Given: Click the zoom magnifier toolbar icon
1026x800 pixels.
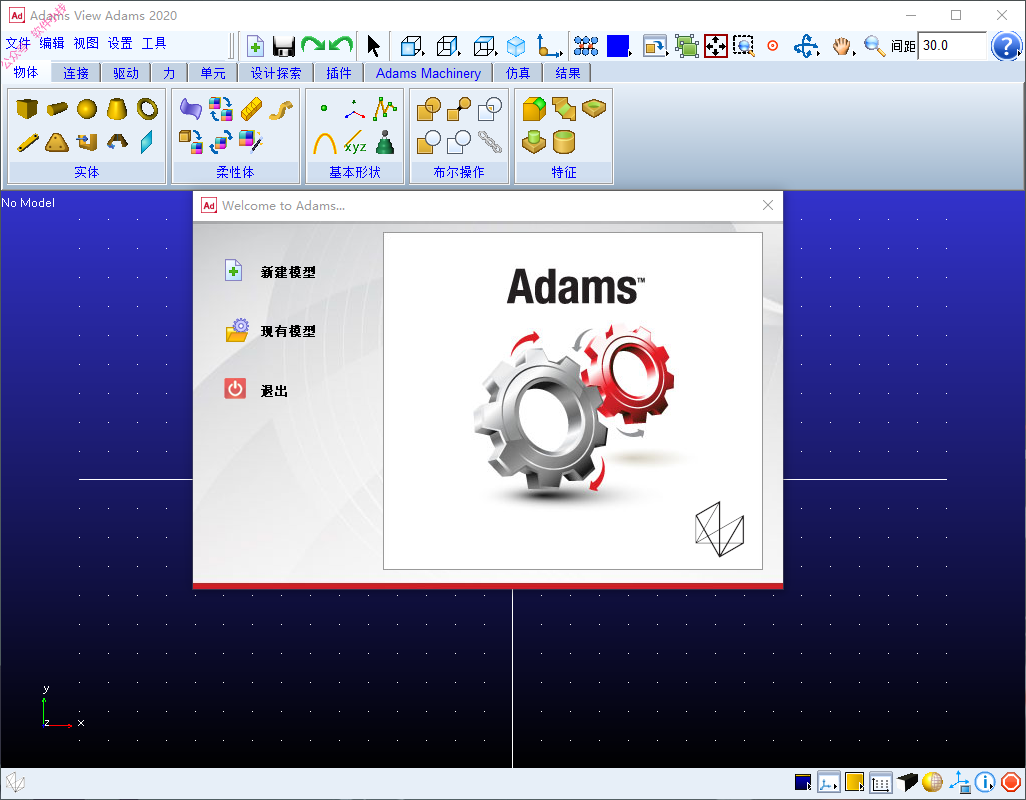Looking at the screenshot, I should pos(874,46).
